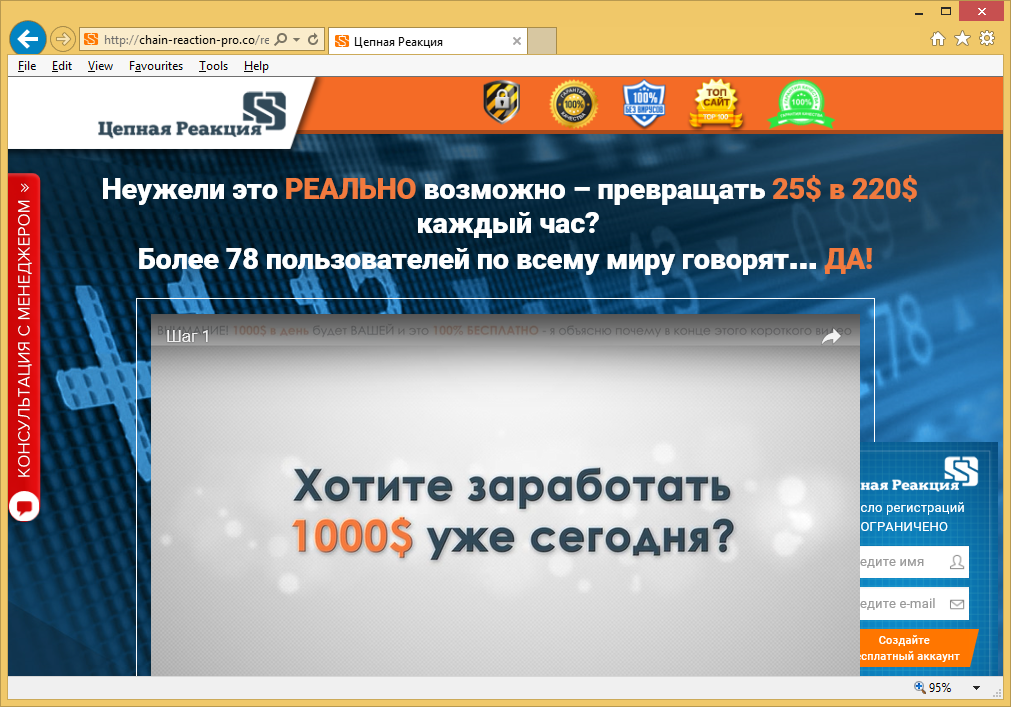Open the Tools menu in menu bar
The image size is (1011, 707).
(x=213, y=66)
